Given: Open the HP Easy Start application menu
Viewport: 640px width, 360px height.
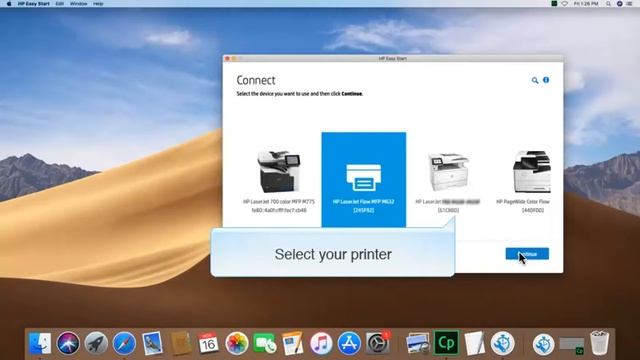Looking at the screenshot, I should 33,4.
